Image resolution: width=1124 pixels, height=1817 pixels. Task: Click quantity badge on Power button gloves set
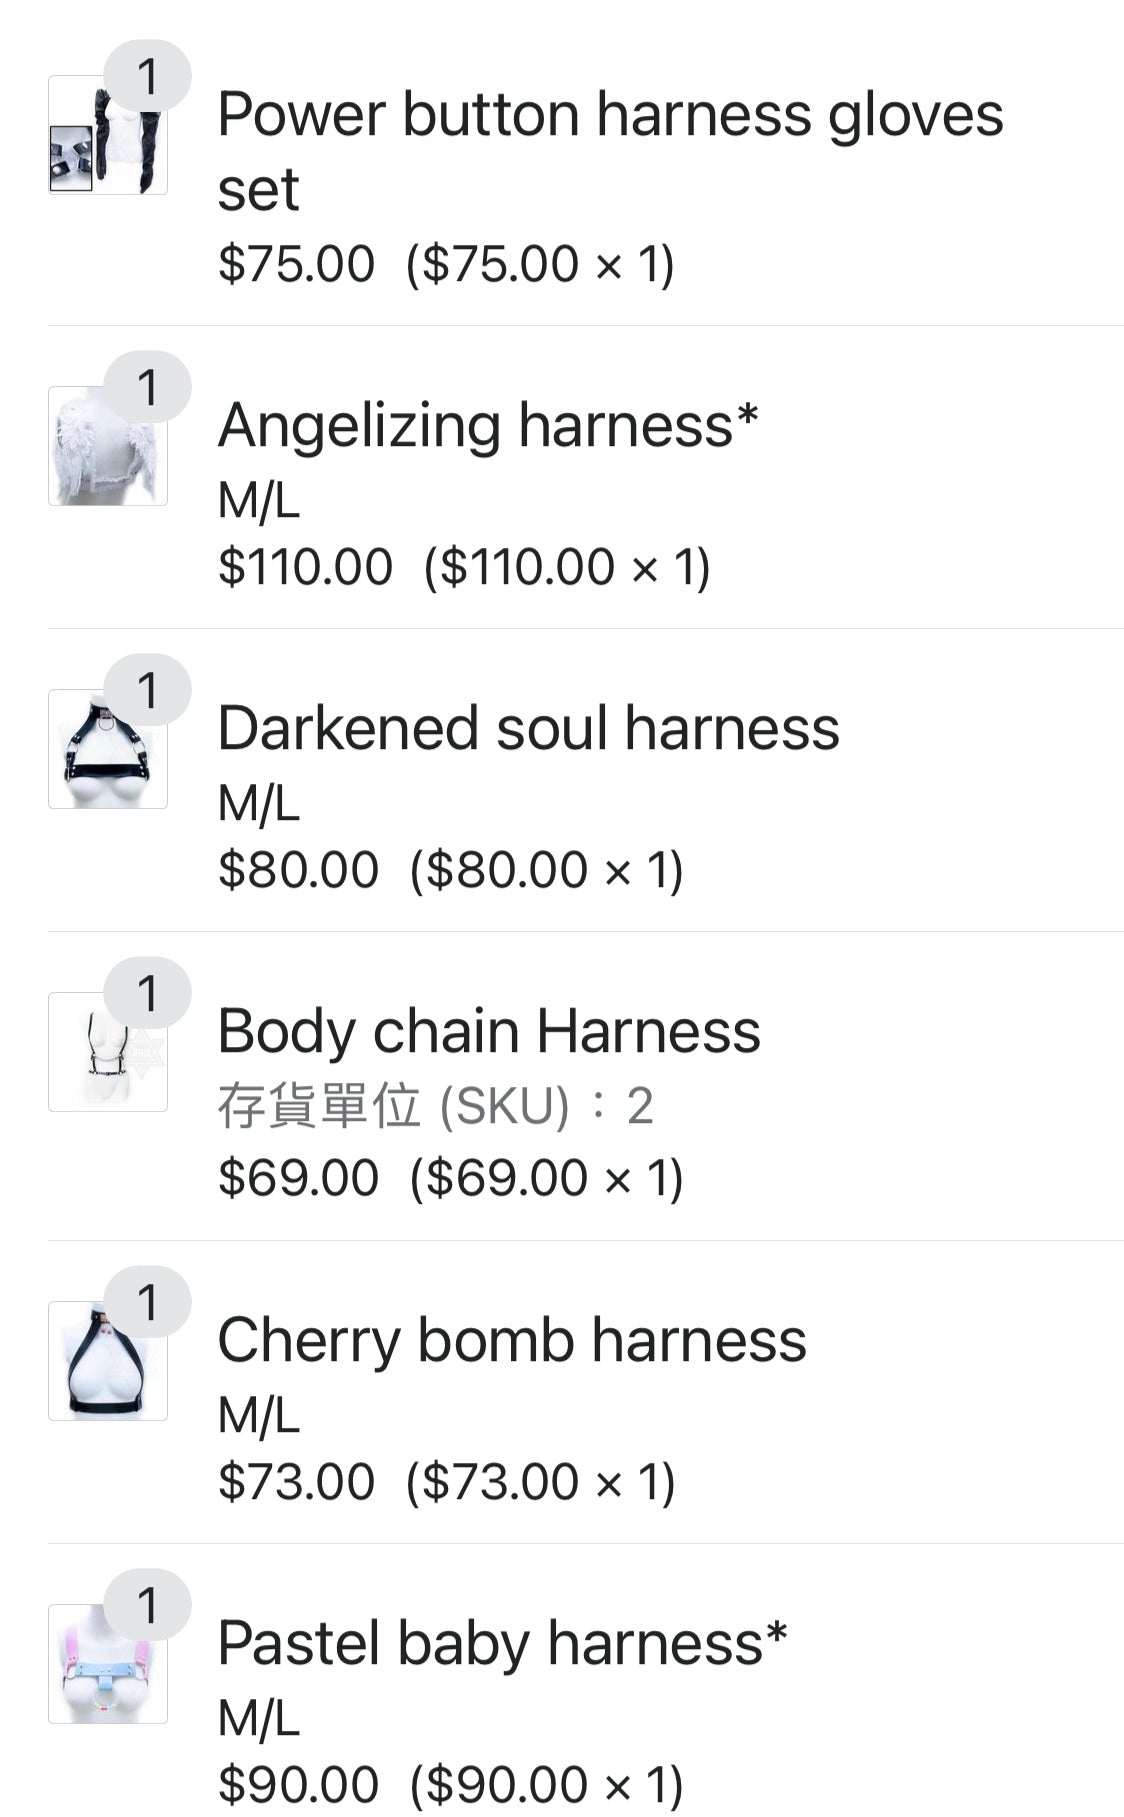(148, 76)
